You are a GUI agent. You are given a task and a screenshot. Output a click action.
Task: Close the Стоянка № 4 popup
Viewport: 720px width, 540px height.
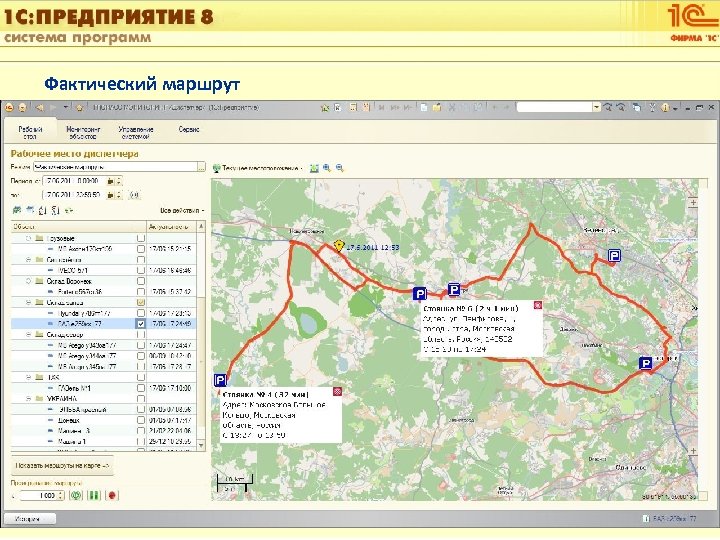click(x=338, y=392)
